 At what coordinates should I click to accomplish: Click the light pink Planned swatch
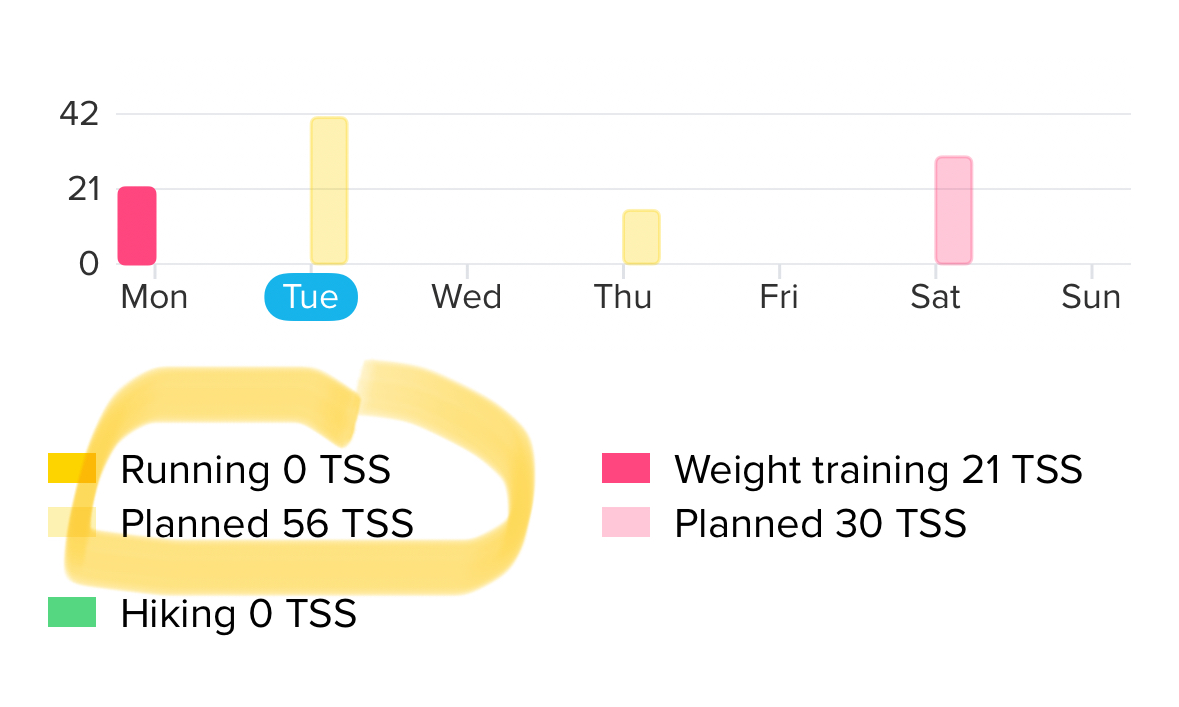pyautogui.click(x=626, y=522)
